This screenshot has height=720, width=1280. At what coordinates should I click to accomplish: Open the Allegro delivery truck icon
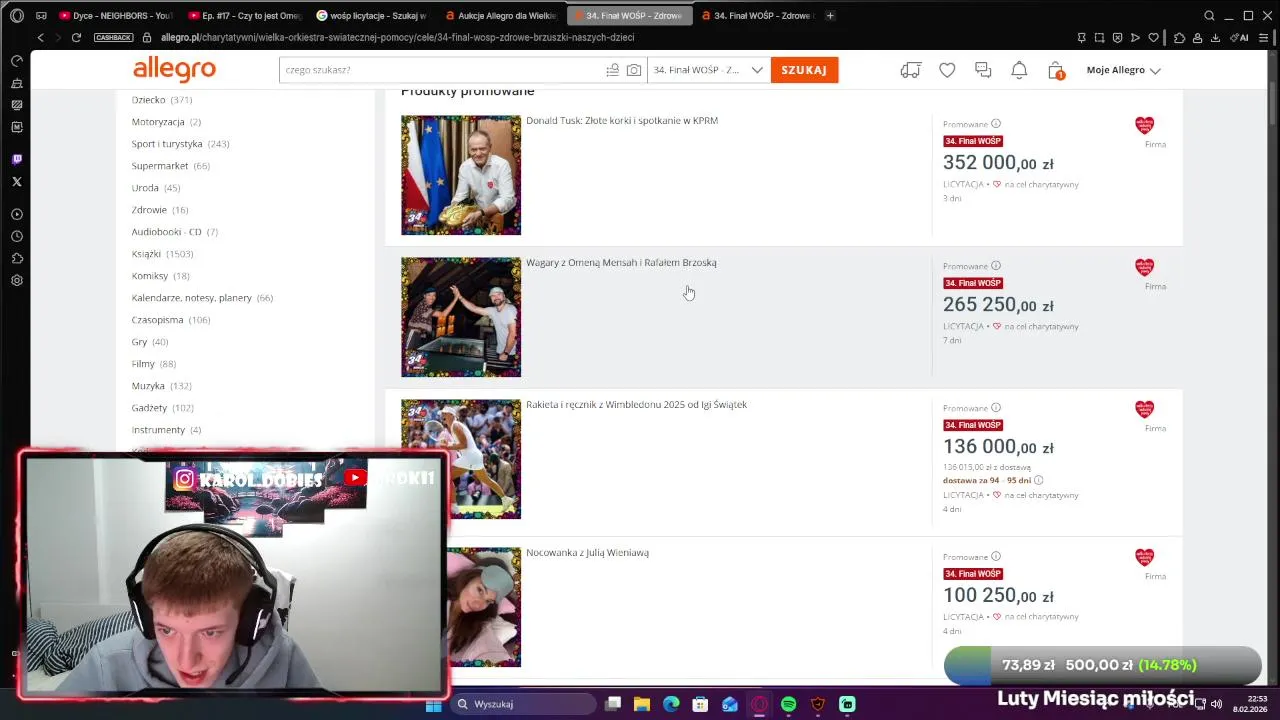pos(910,70)
